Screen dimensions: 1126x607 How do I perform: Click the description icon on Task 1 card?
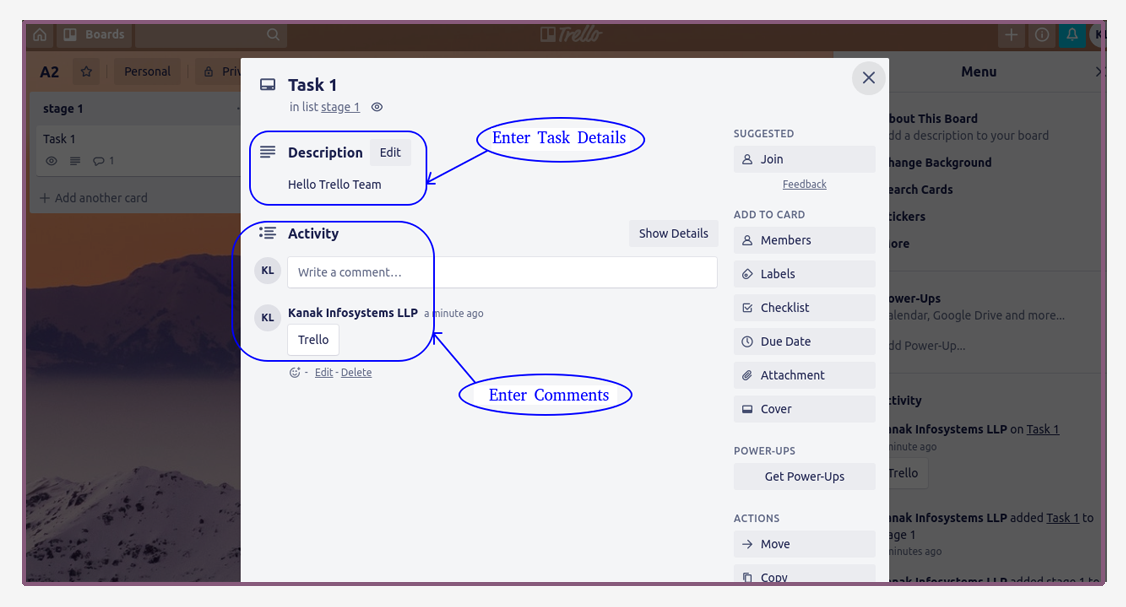point(75,161)
